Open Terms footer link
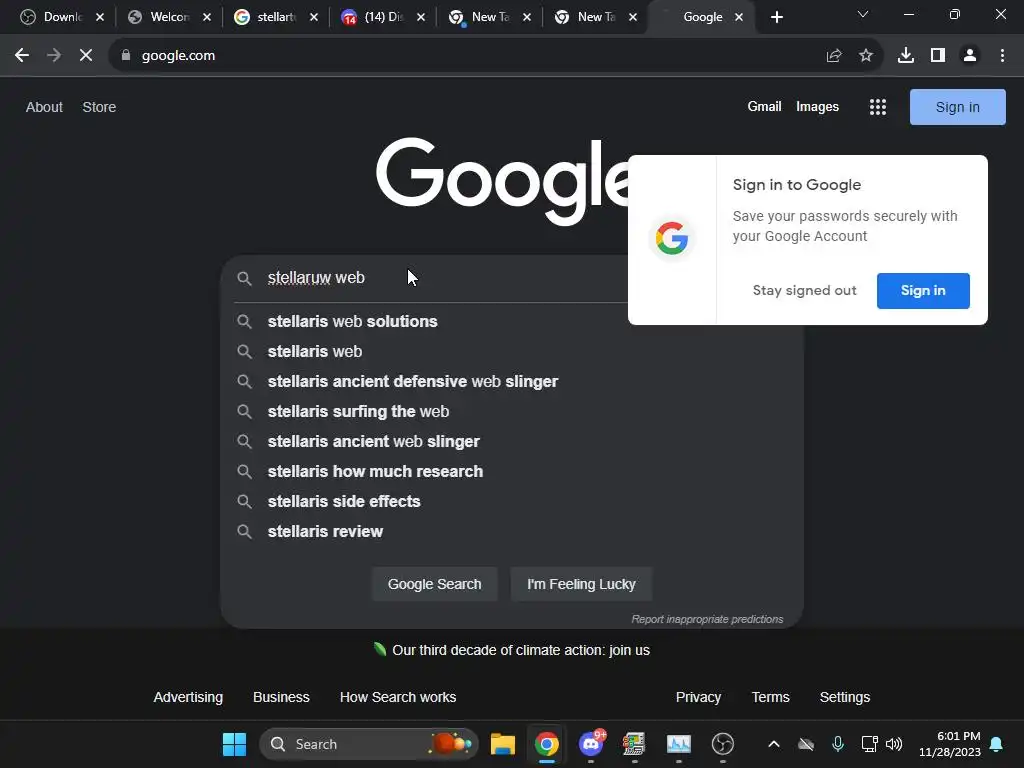This screenshot has width=1024, height=768. click(771, 697)
